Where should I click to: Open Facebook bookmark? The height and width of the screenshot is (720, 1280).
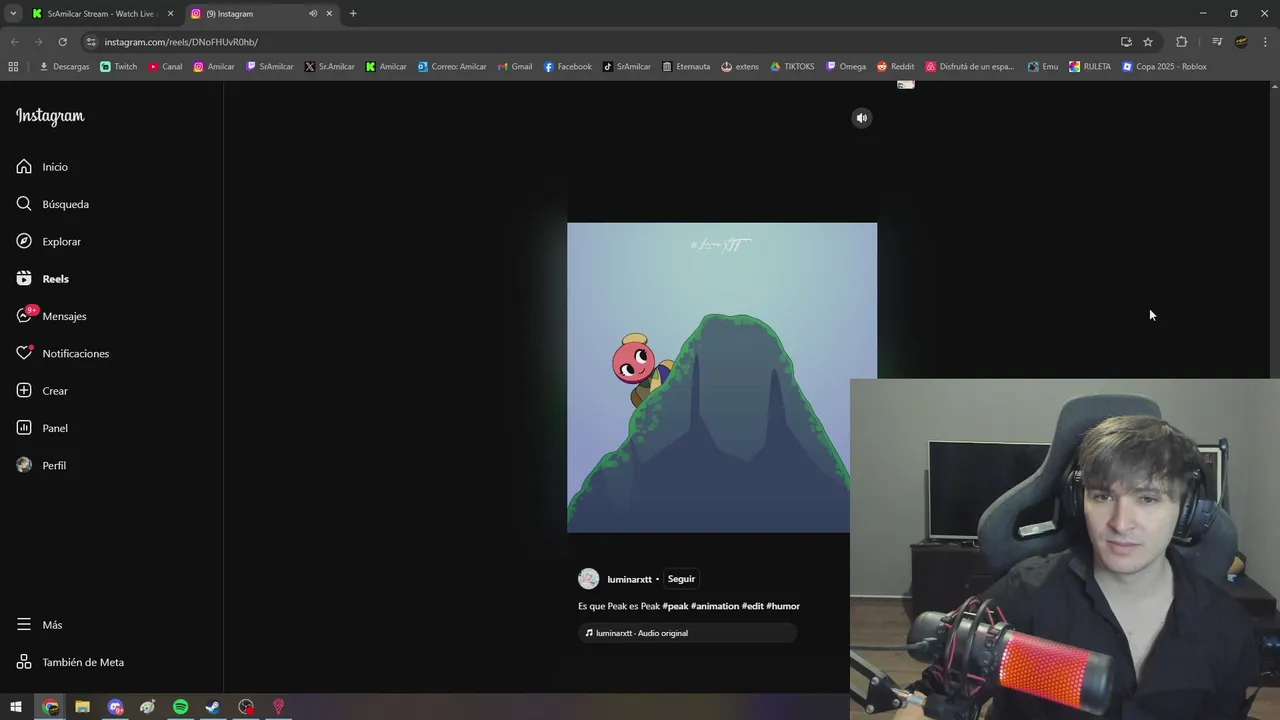567,67
